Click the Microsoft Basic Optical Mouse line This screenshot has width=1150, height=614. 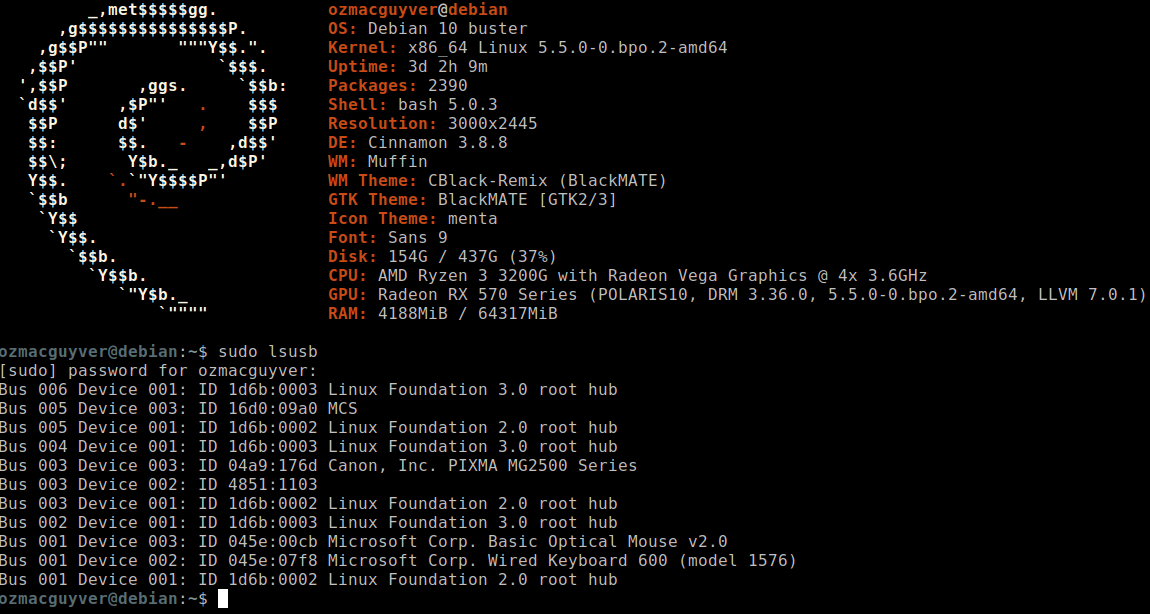[x=363, y=541]
